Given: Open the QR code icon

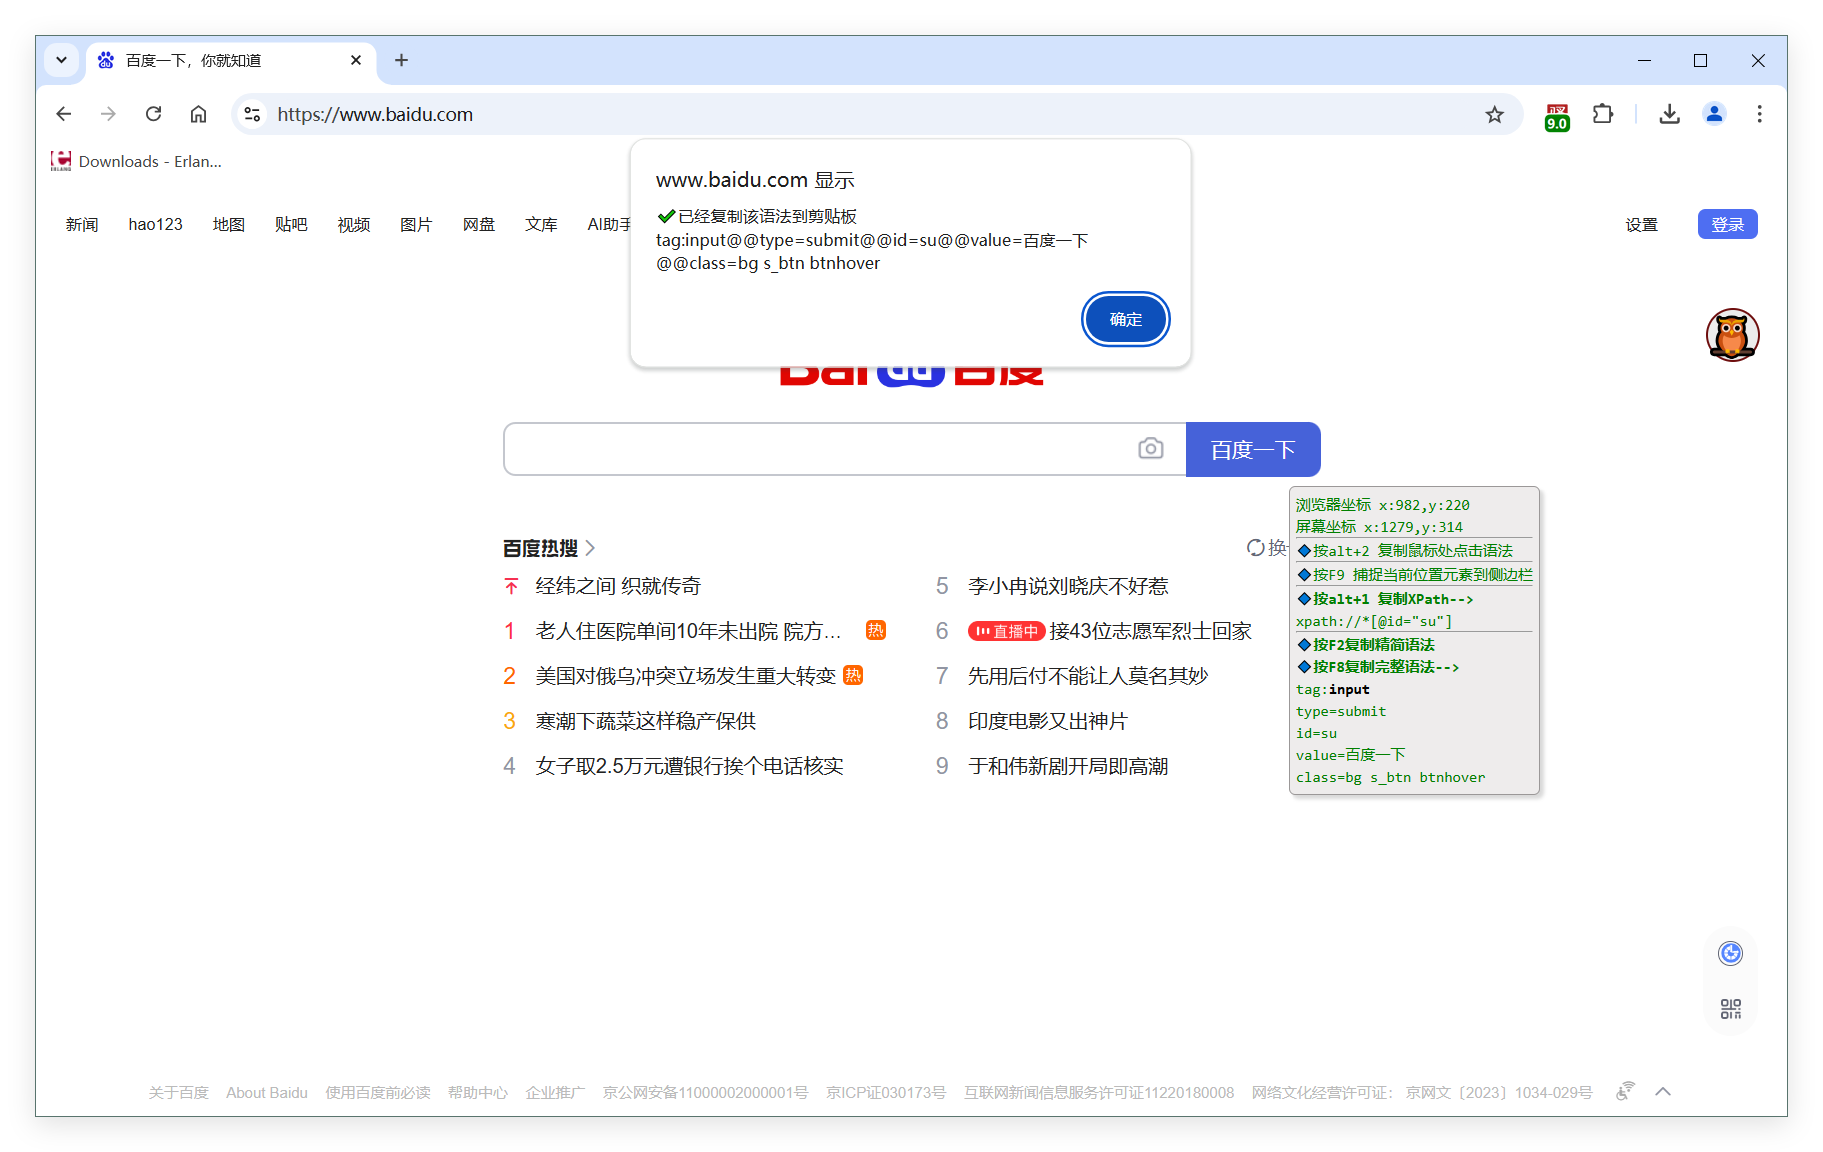Looking at the screenshot, I should point(1730,1009).
